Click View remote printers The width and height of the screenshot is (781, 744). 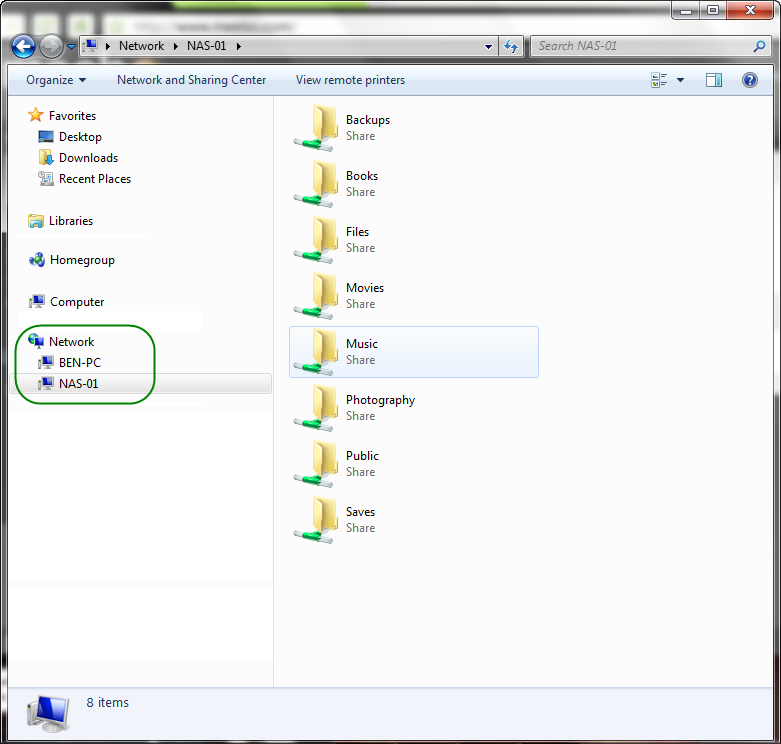[x=350, y=80]
